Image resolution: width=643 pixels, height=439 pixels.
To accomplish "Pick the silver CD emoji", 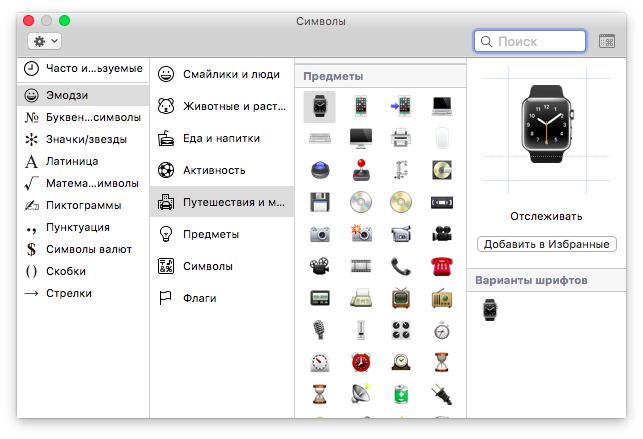I will [361, 202].
